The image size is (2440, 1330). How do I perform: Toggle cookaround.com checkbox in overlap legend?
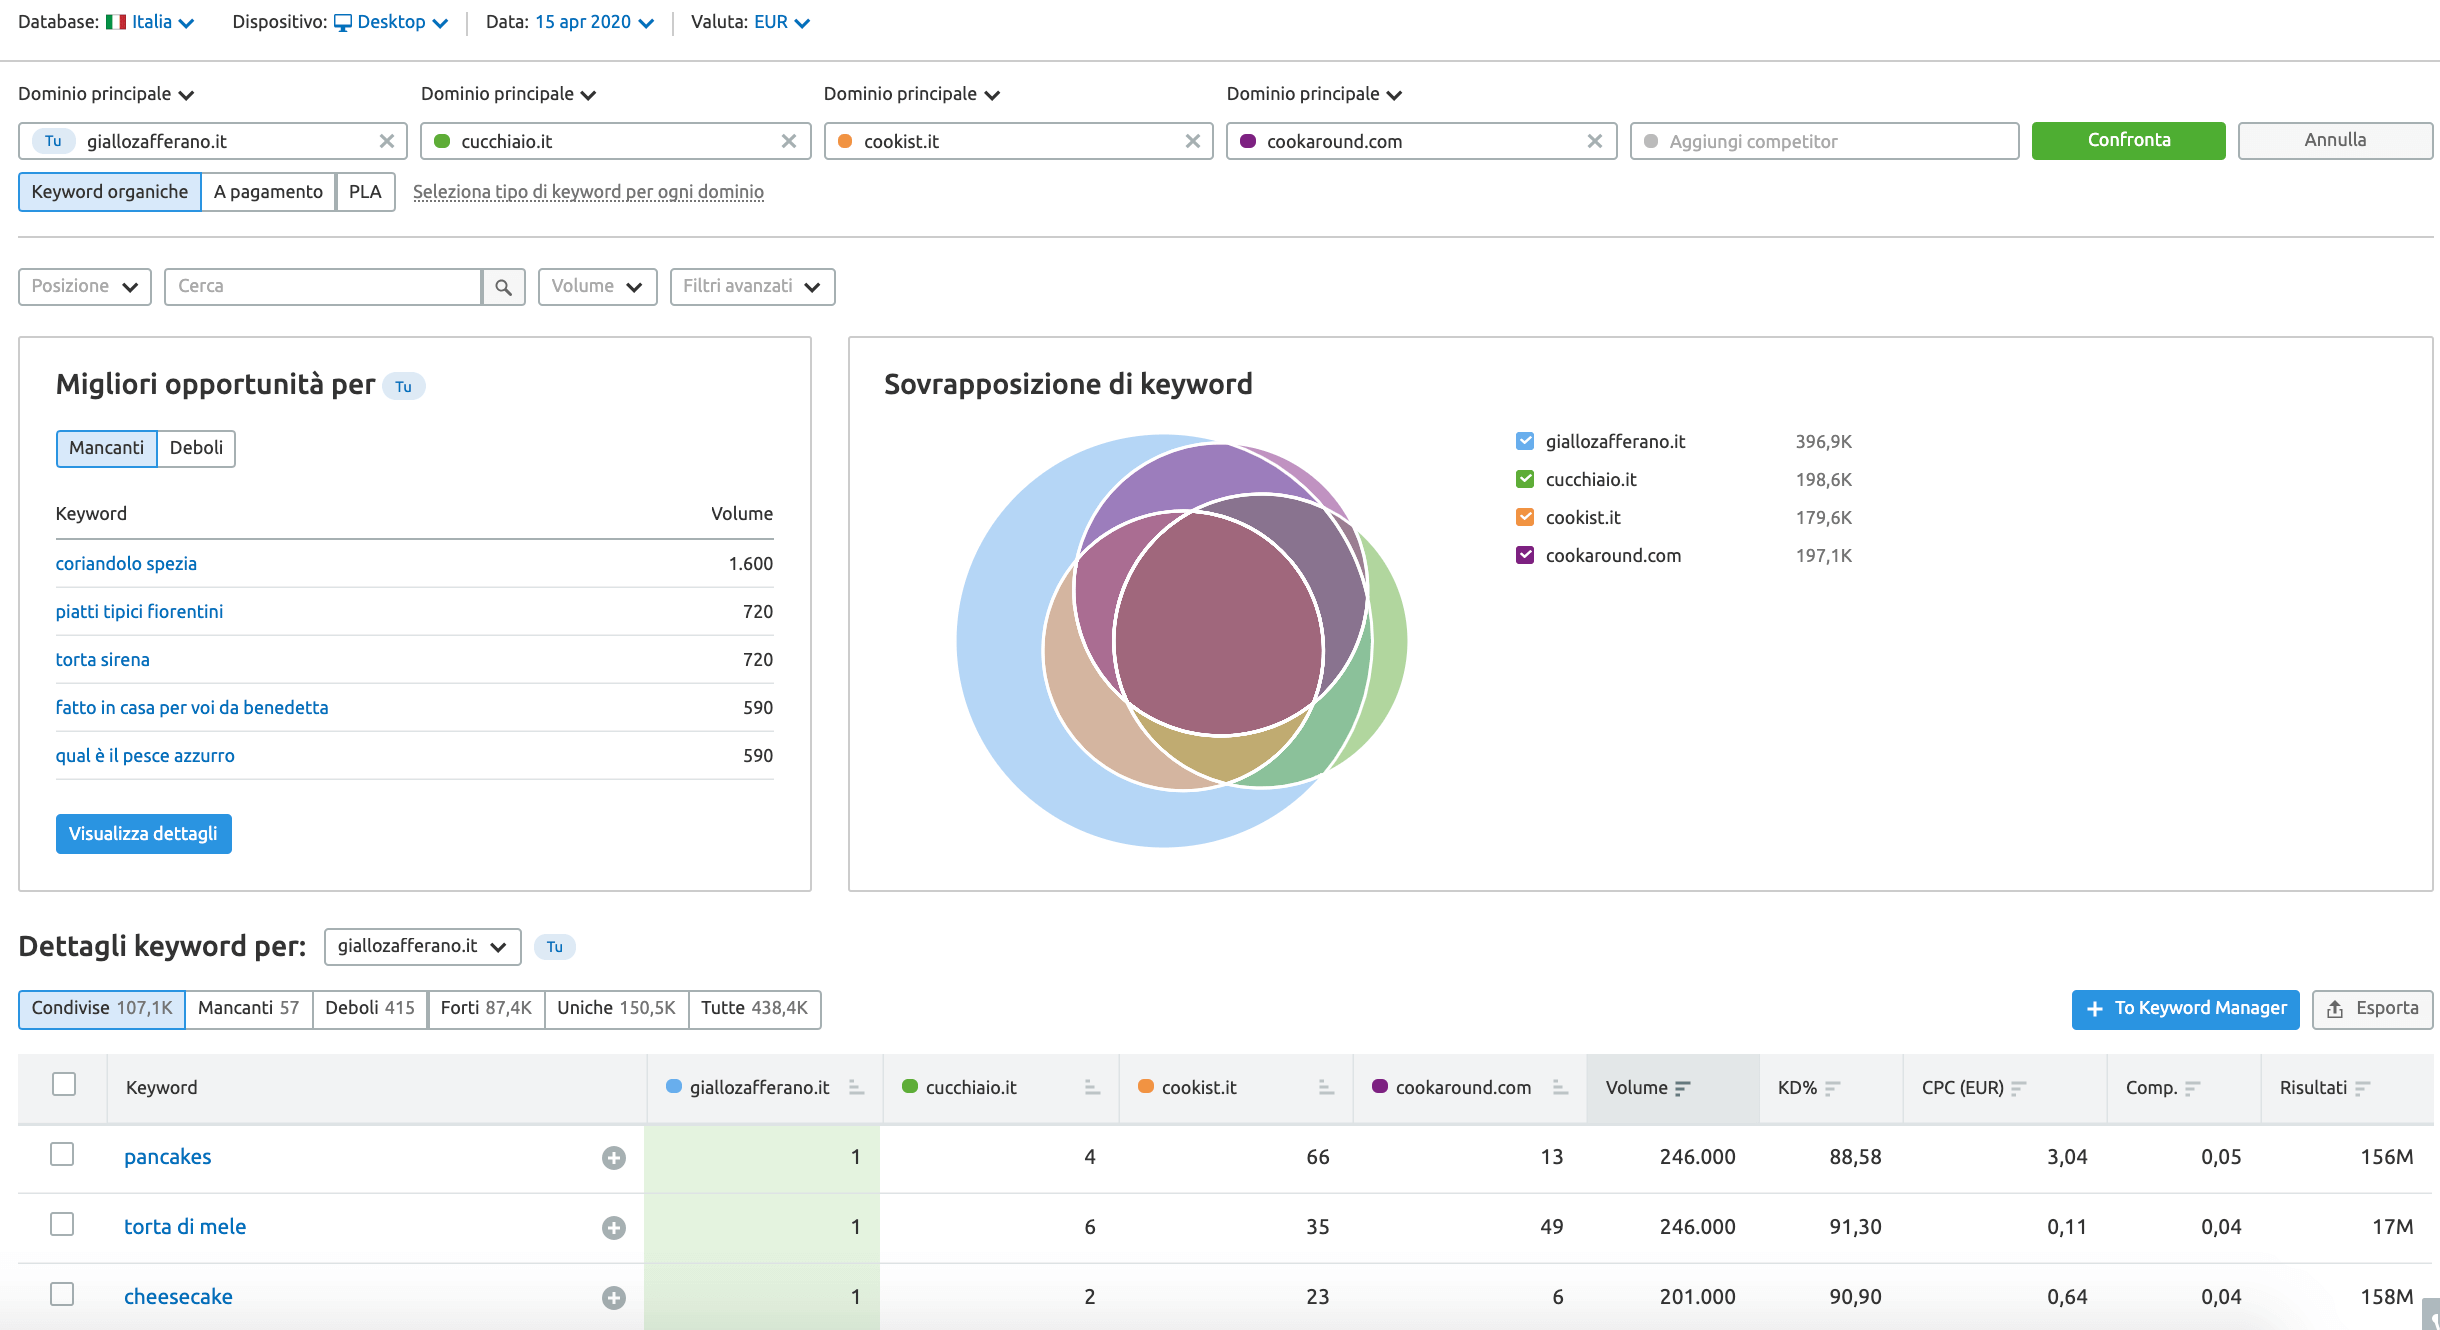click(x=1525, y=555)
